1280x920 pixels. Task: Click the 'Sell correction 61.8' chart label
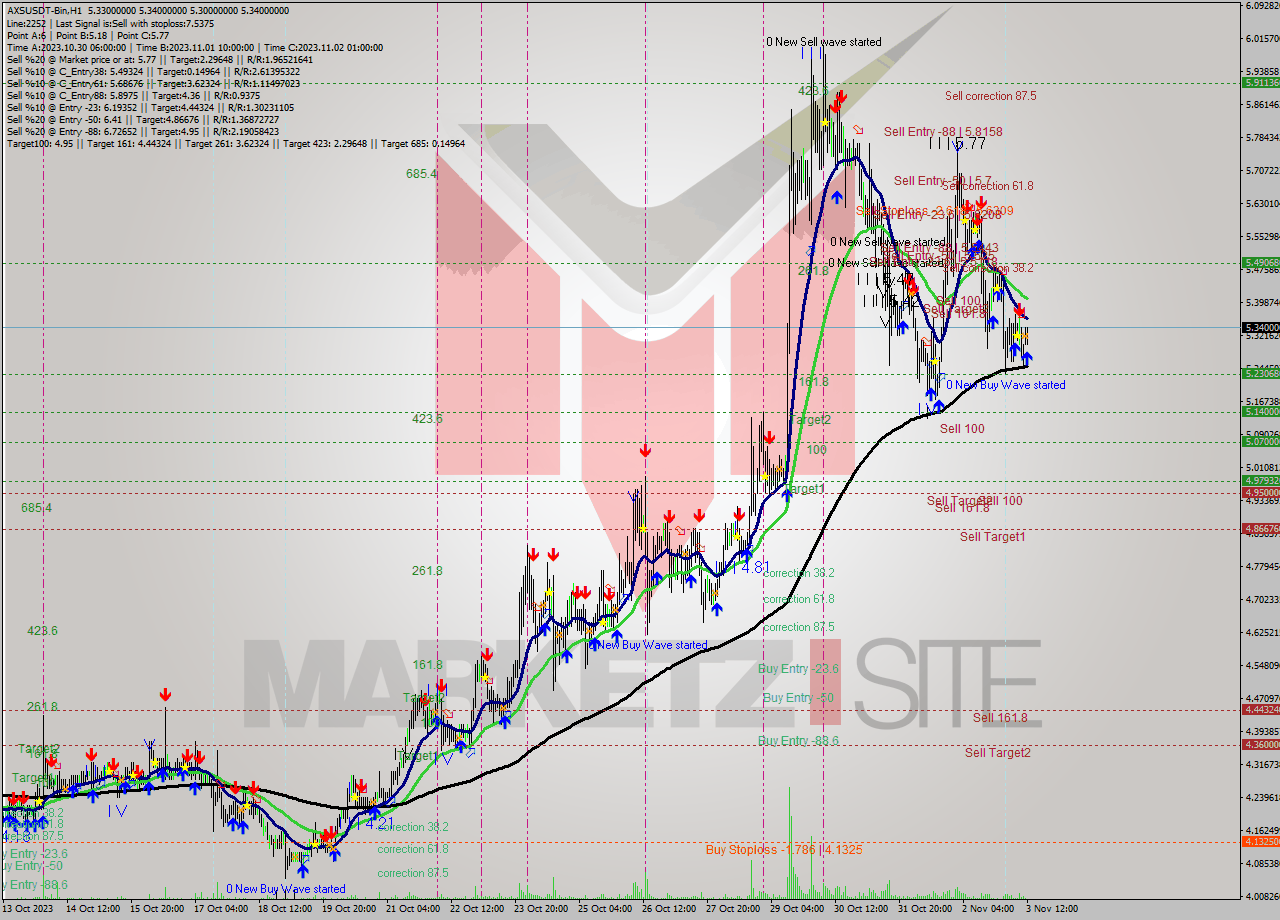[x=988, y=186]
